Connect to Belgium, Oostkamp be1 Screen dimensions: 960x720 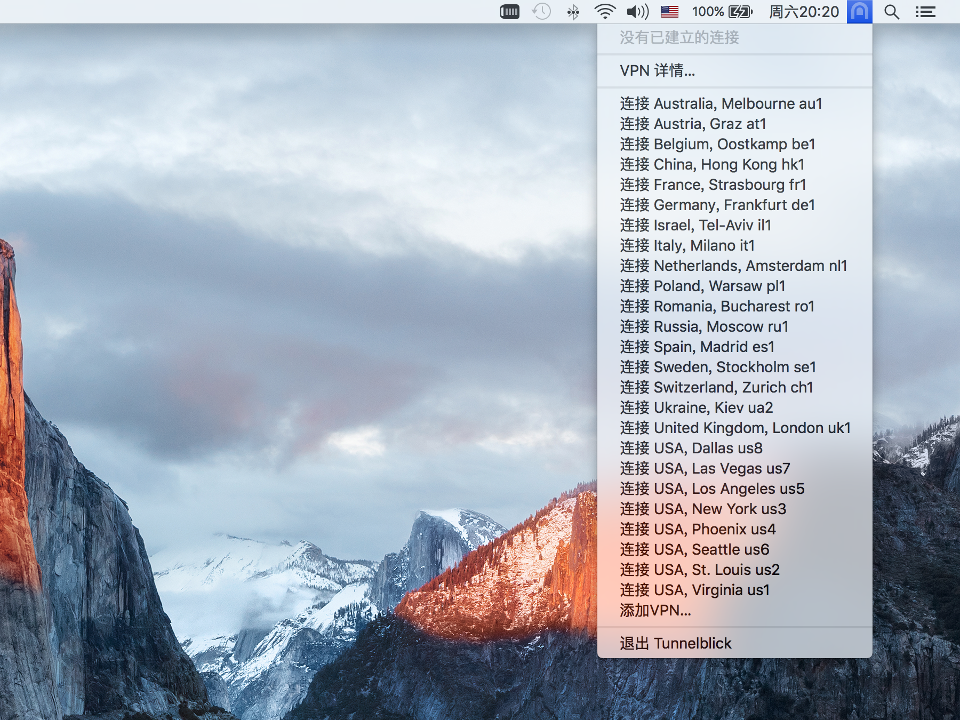click(x=735, y=144)
